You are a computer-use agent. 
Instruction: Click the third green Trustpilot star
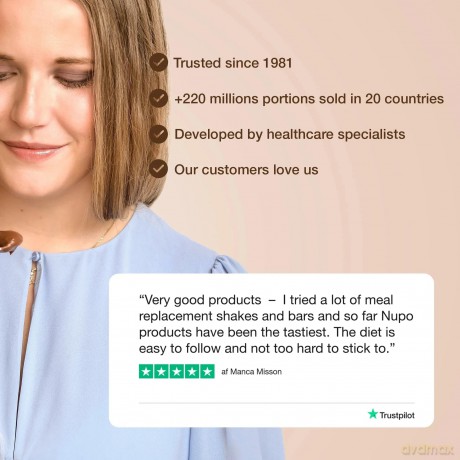coord(177,371)
